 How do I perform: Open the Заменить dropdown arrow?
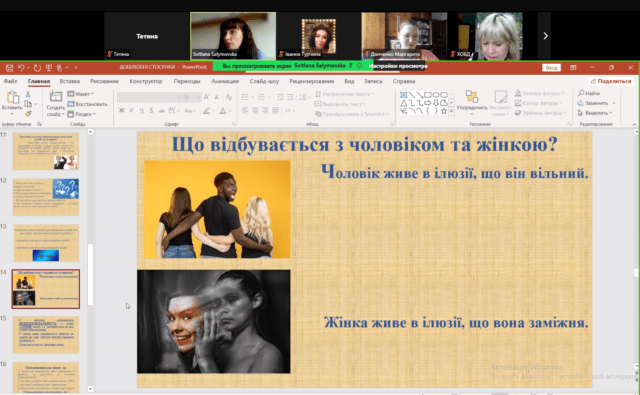613,103
